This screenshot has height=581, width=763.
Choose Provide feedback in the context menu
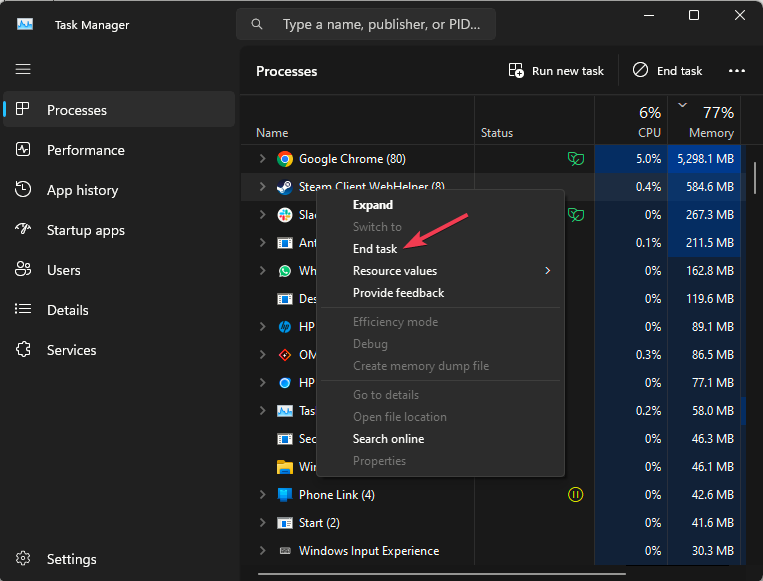(440, 293)
